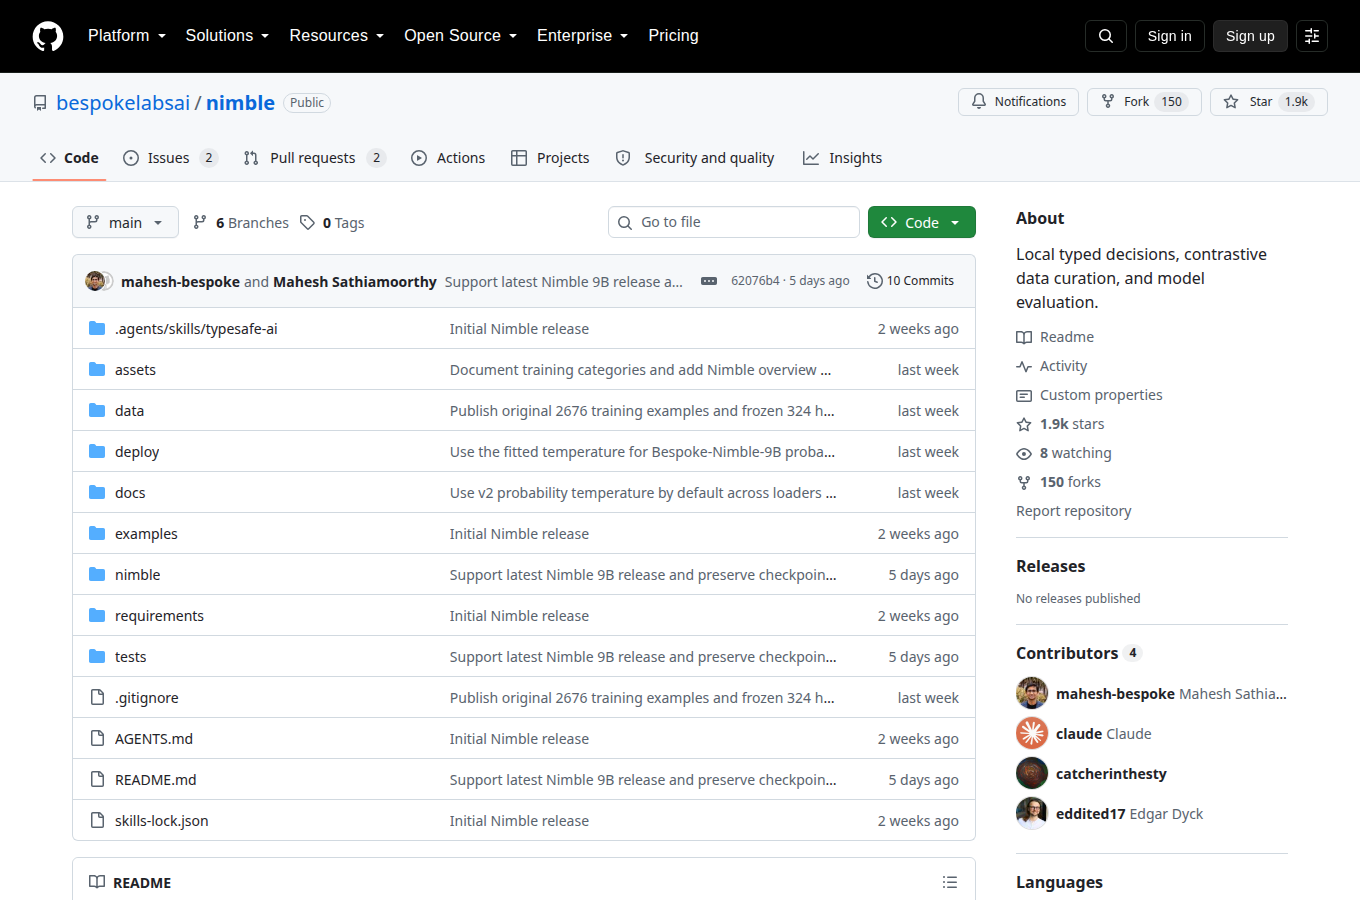Click the ellipsis to expand commit message
The width and height of the screenshot is (1360, 900).
[x=709, y=281]
